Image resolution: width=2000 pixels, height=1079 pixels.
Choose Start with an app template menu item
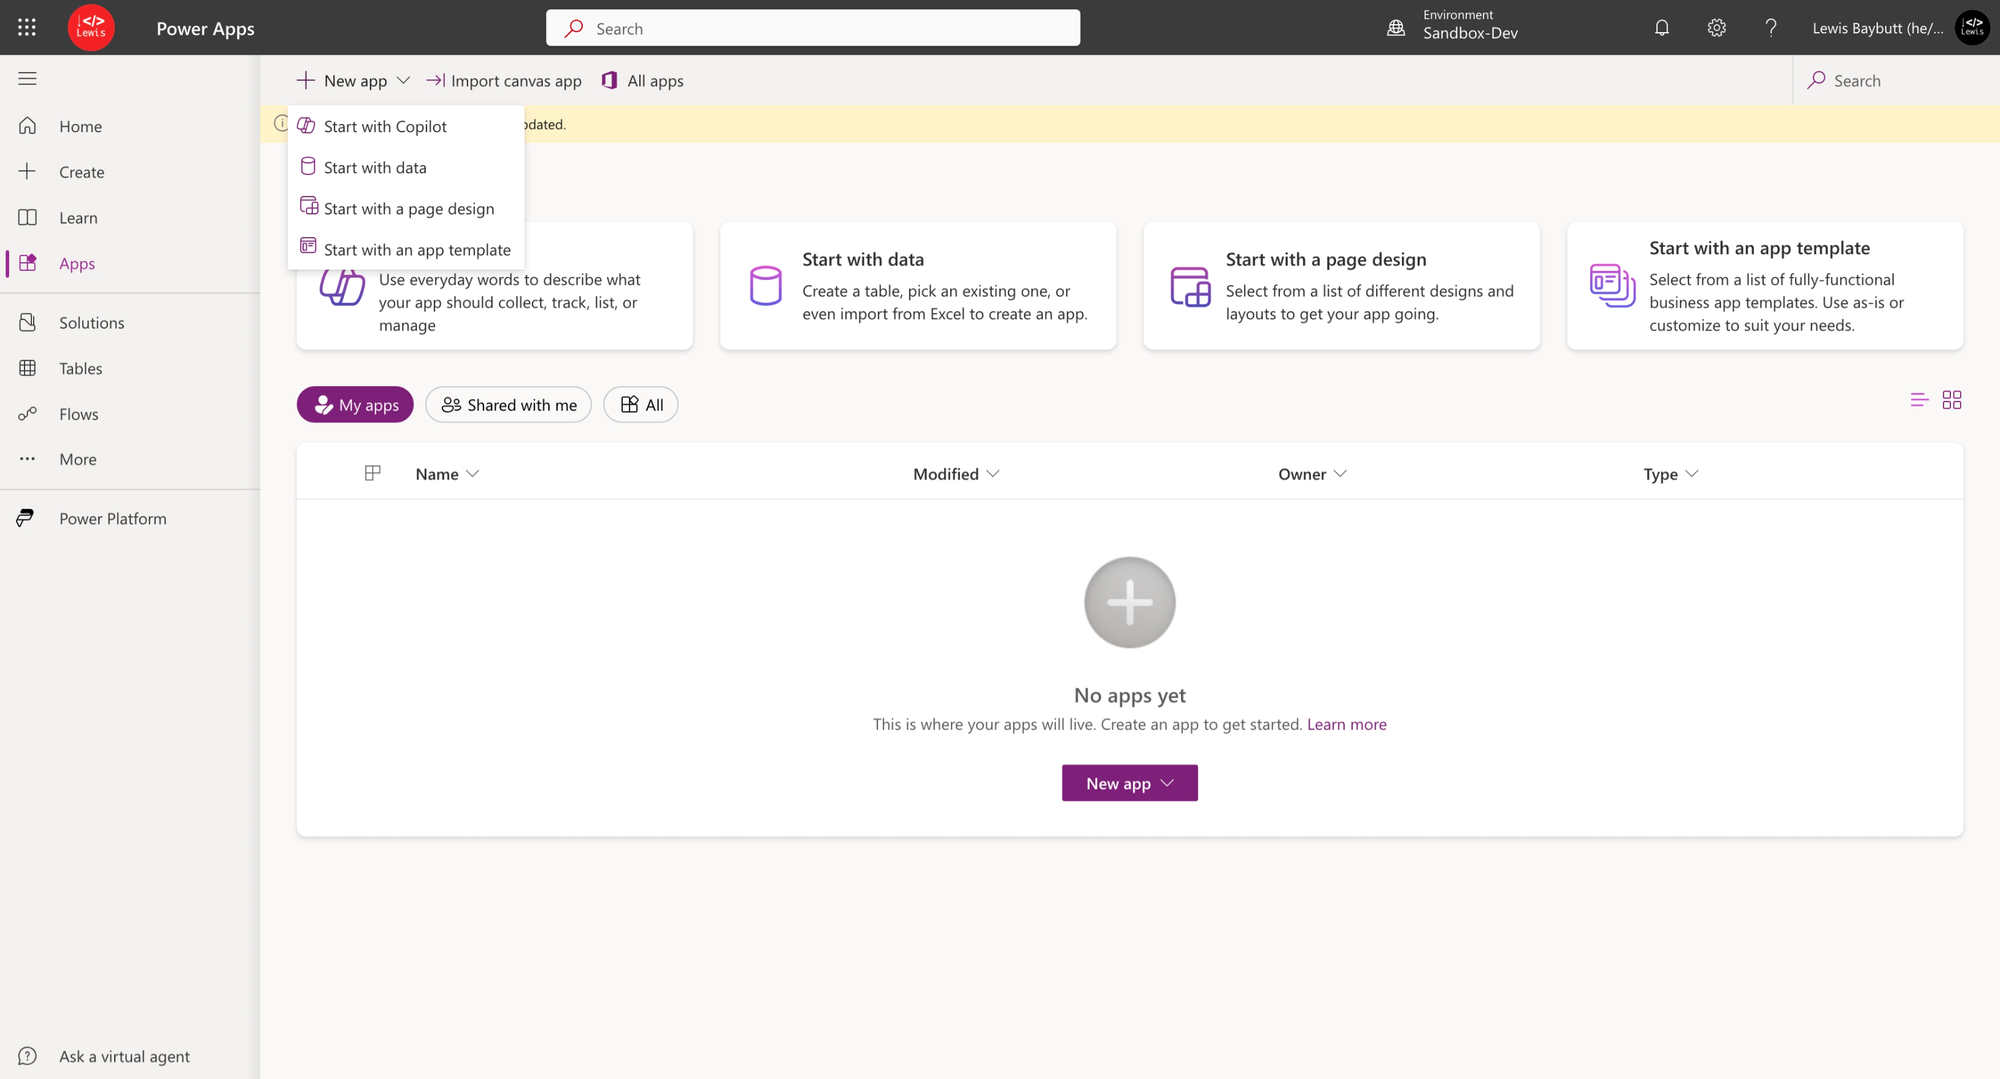click(406, 249)
